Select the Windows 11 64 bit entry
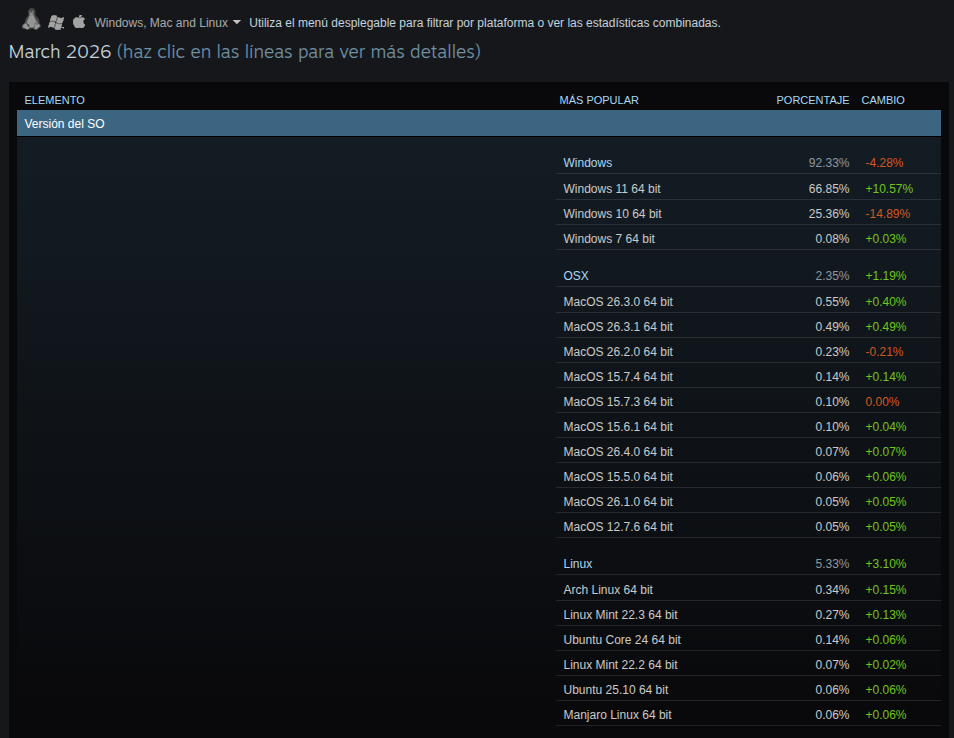This screenshot has width=954, height=738. [x=612, y=188]
